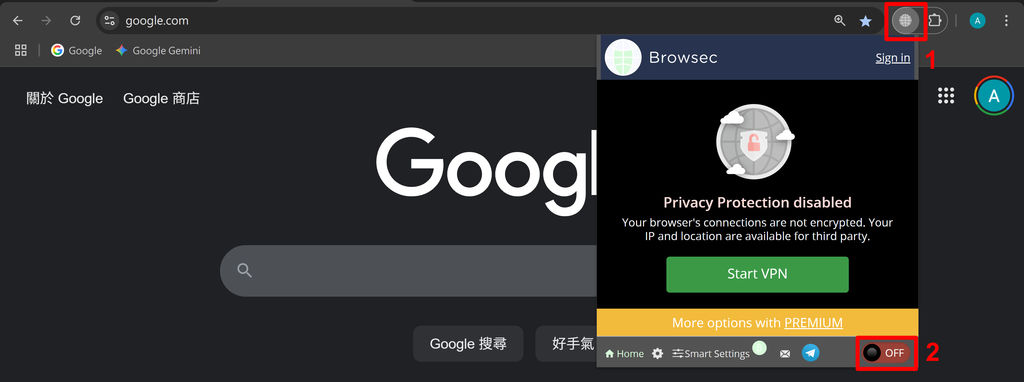Go to Browsec Home tab

[624, 353]
